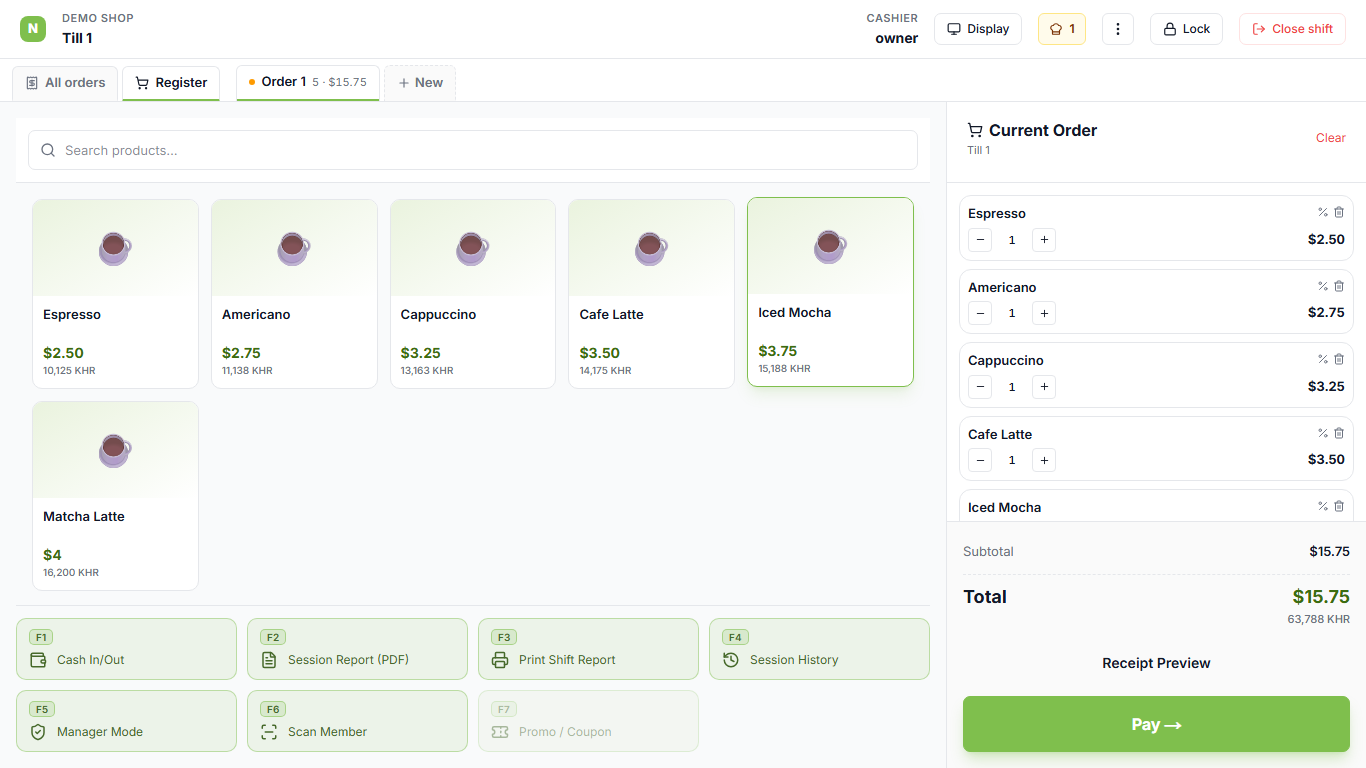
Task: Open the three-dot more options menu
Action: [1118, 29]
